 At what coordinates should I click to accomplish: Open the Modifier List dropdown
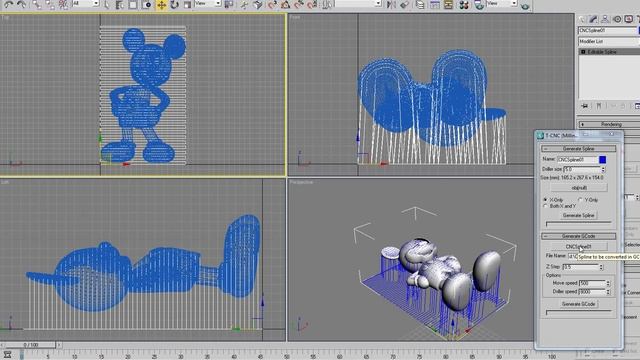click(609, 41)
